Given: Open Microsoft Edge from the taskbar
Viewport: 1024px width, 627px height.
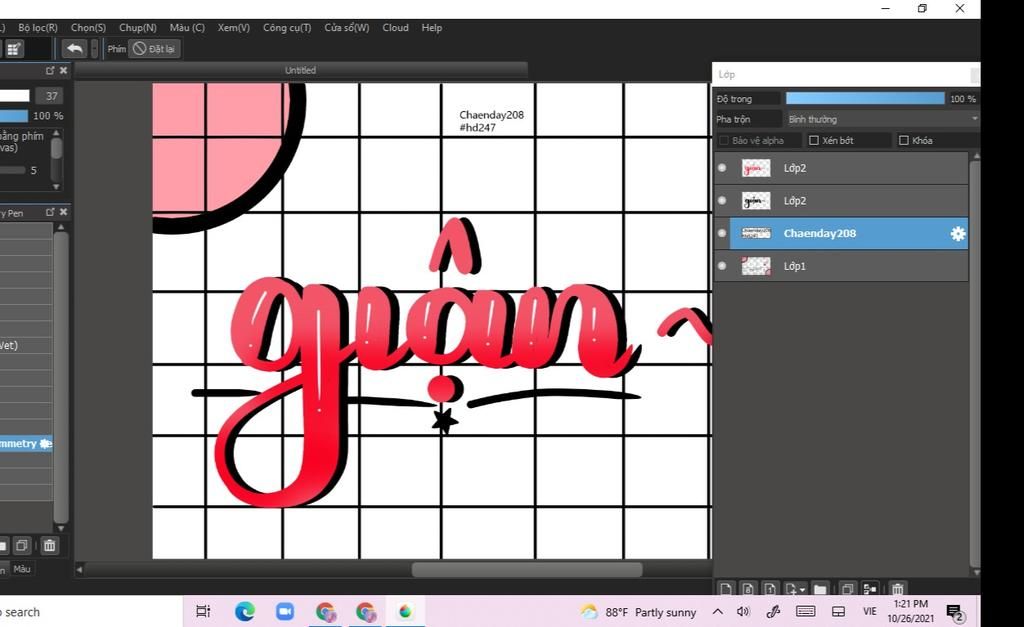Looking at the screenshot, I should [x=244, y=611].
